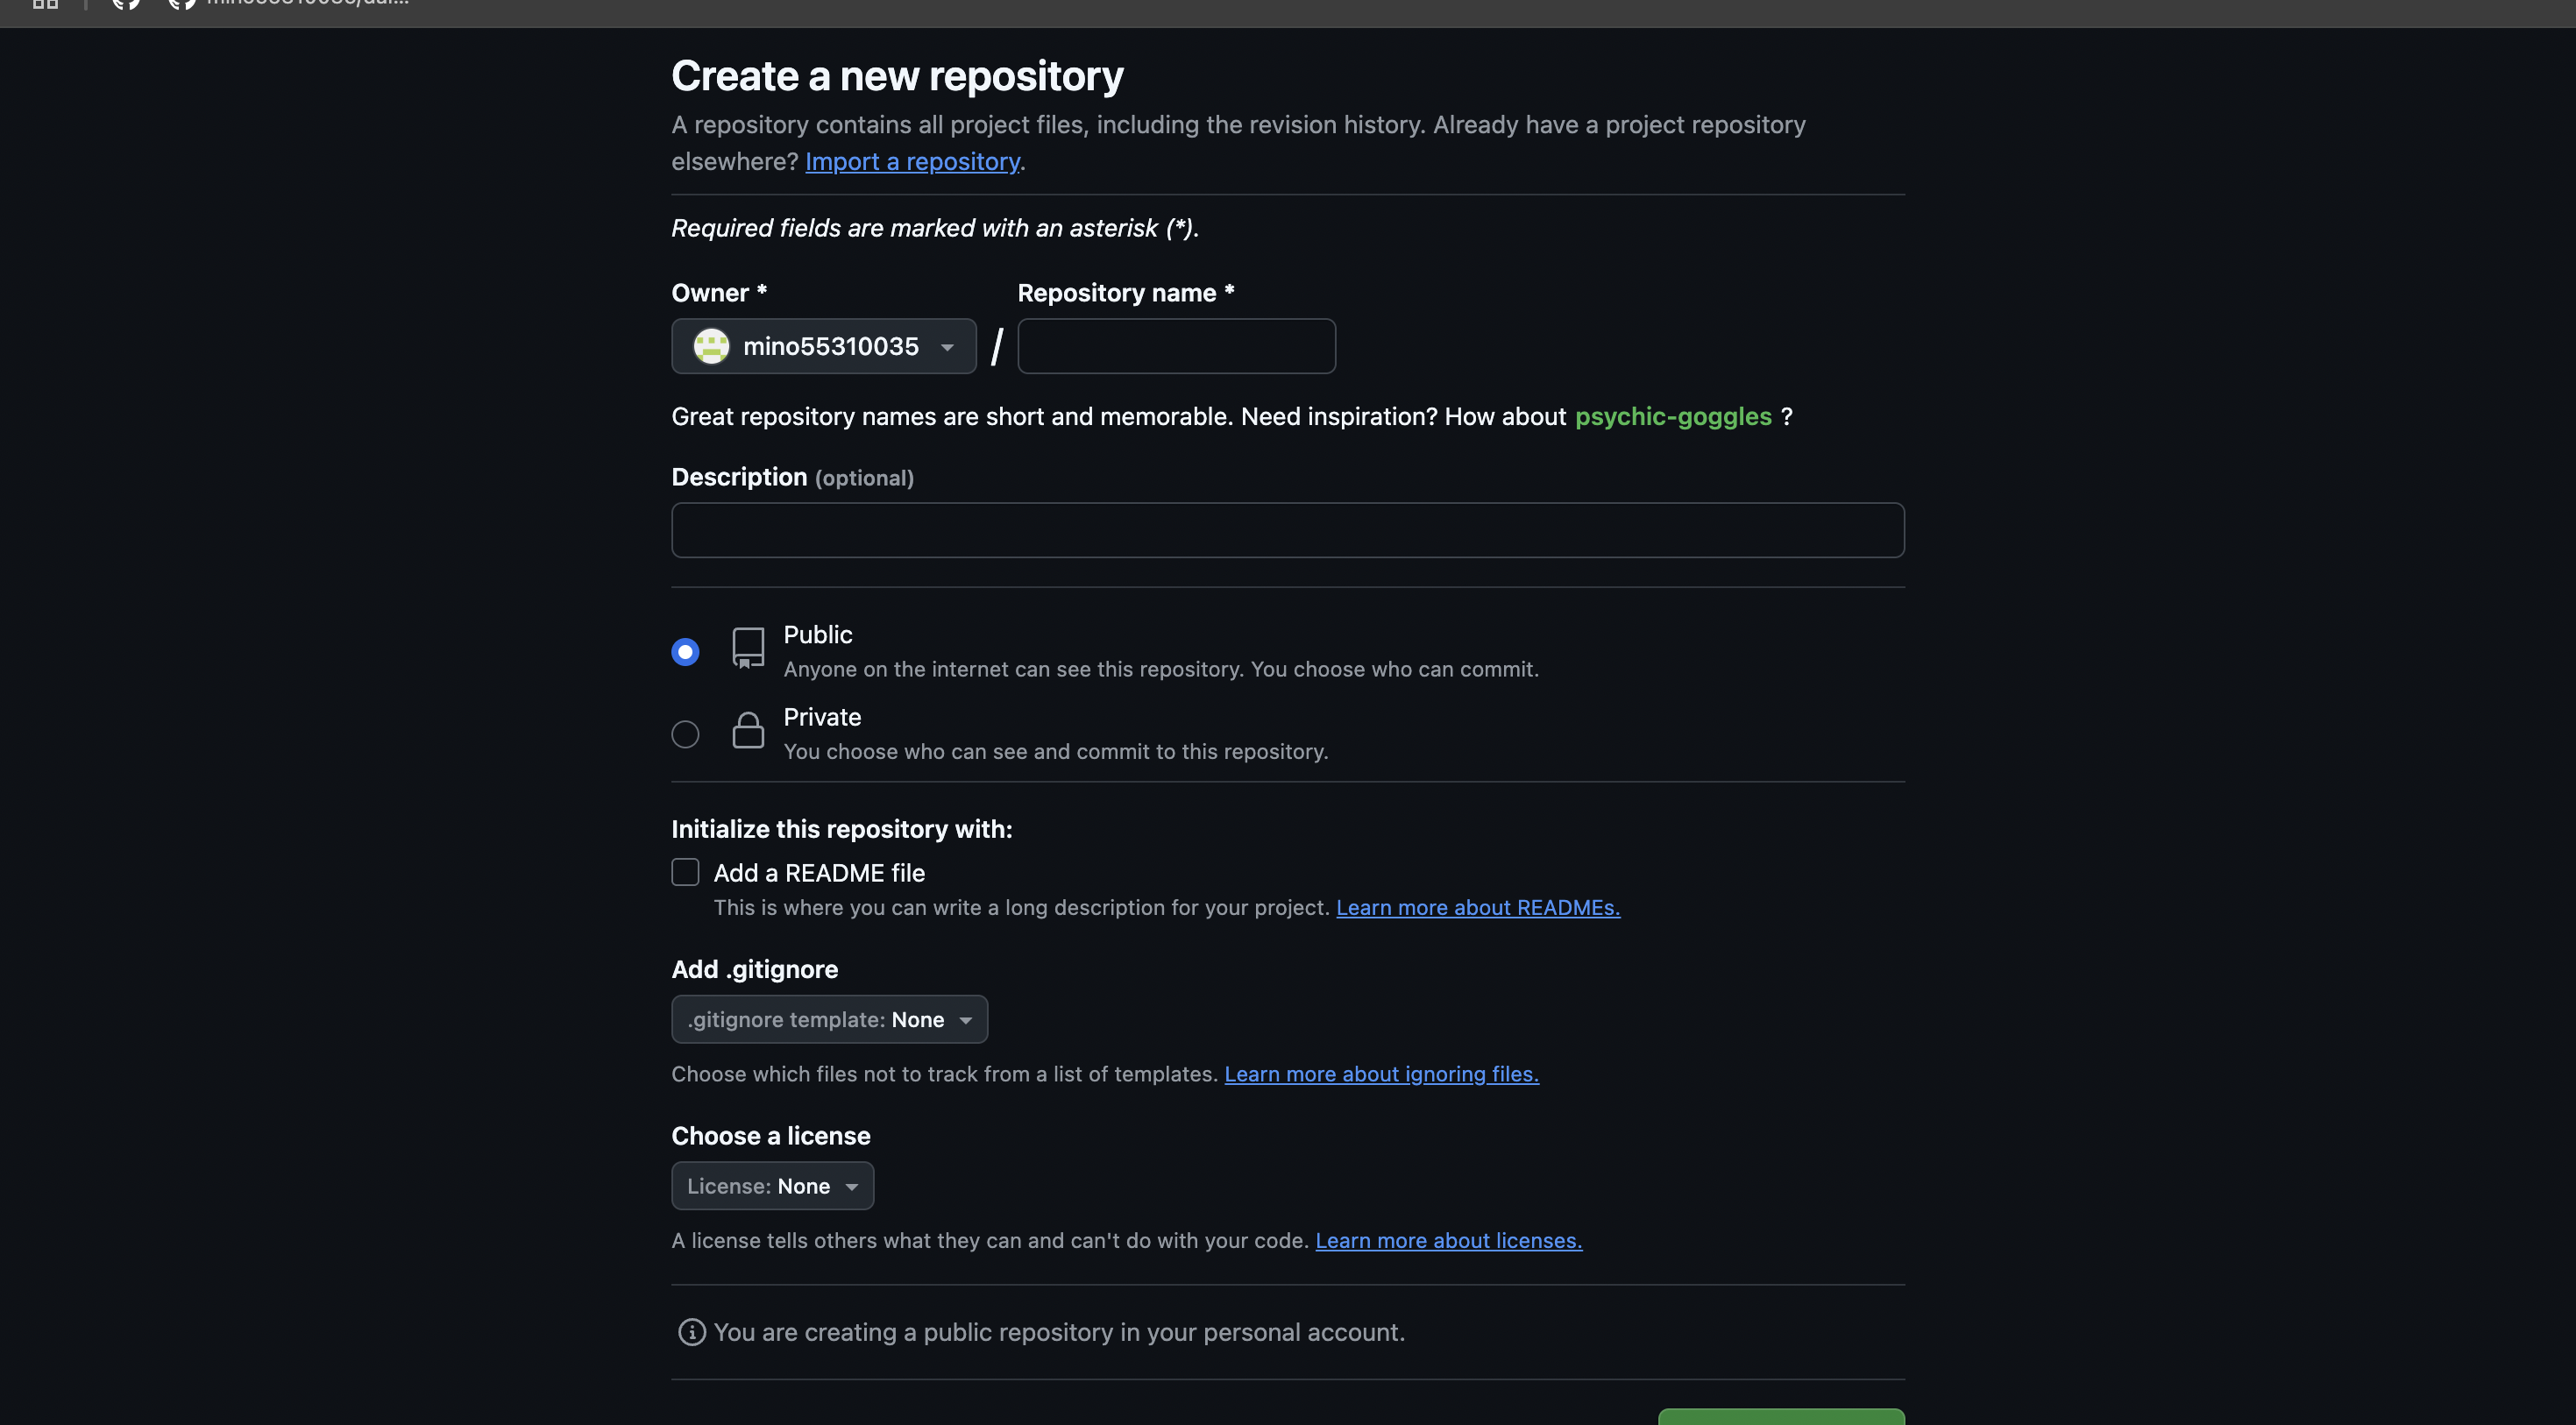Screen dimensions: 2576x1425
Task: Enable the Add a README file checkbox
Action: tap(685, 871)
